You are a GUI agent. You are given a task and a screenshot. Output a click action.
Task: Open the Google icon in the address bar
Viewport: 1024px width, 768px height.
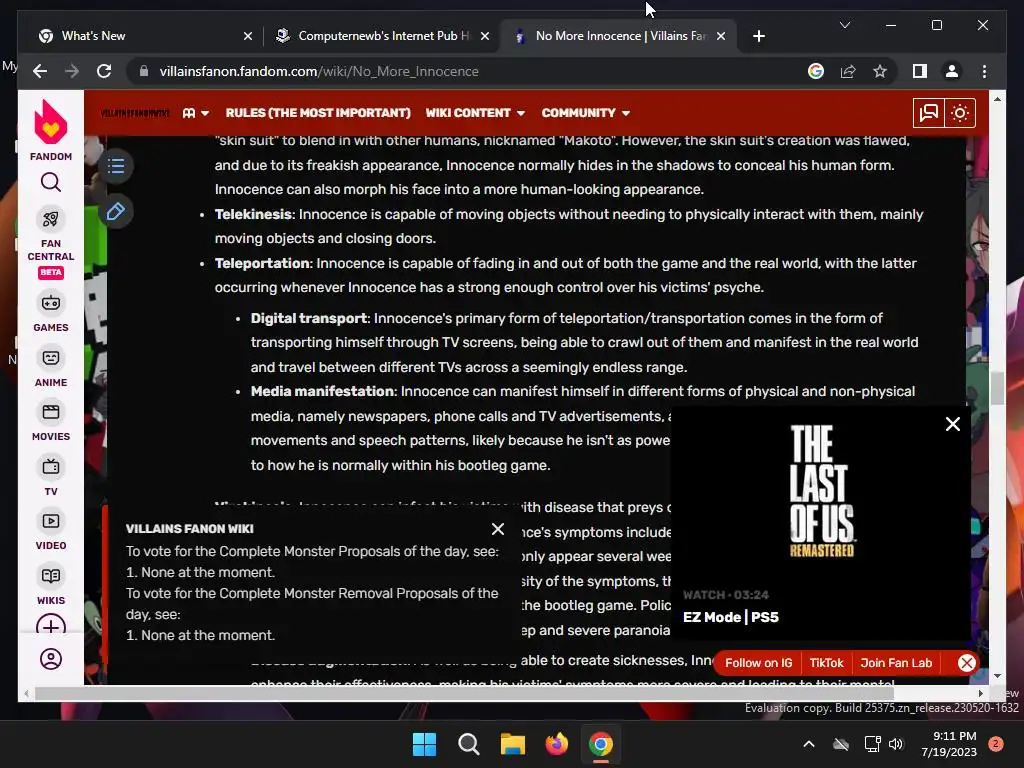(816, 71)
